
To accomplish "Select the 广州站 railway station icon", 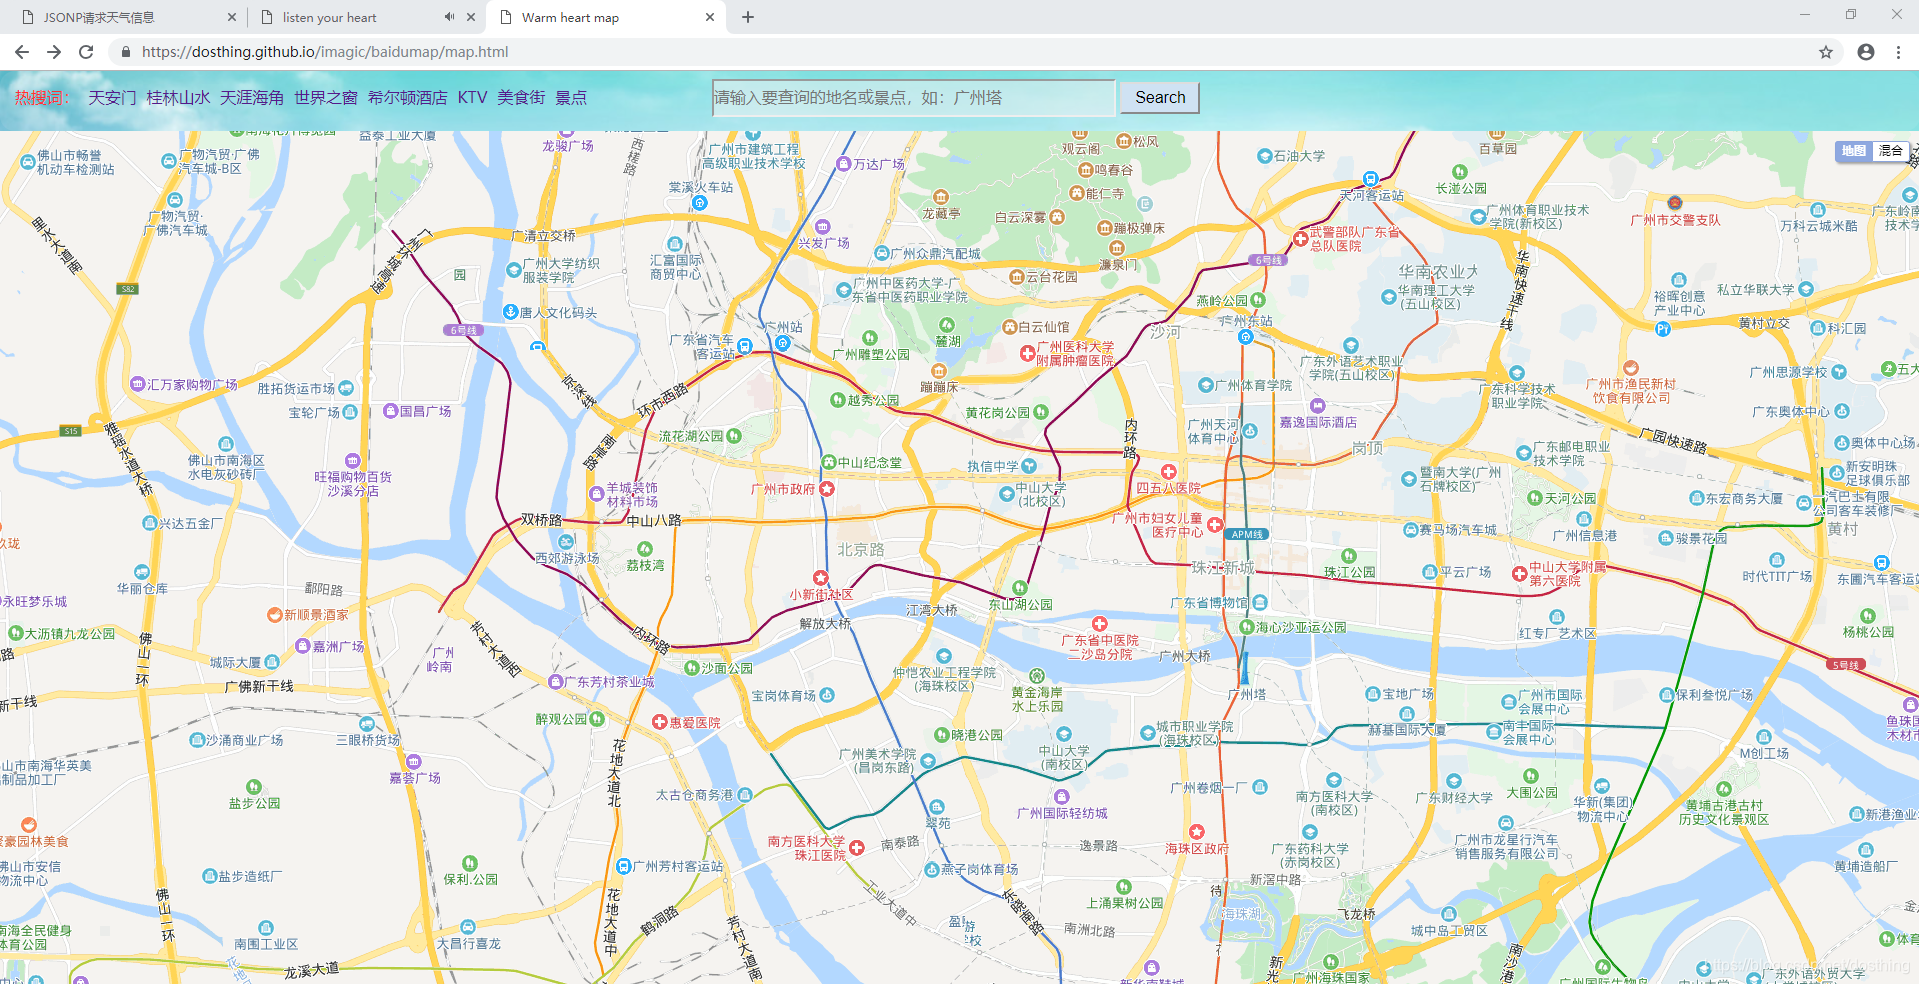I will (783, 343).
